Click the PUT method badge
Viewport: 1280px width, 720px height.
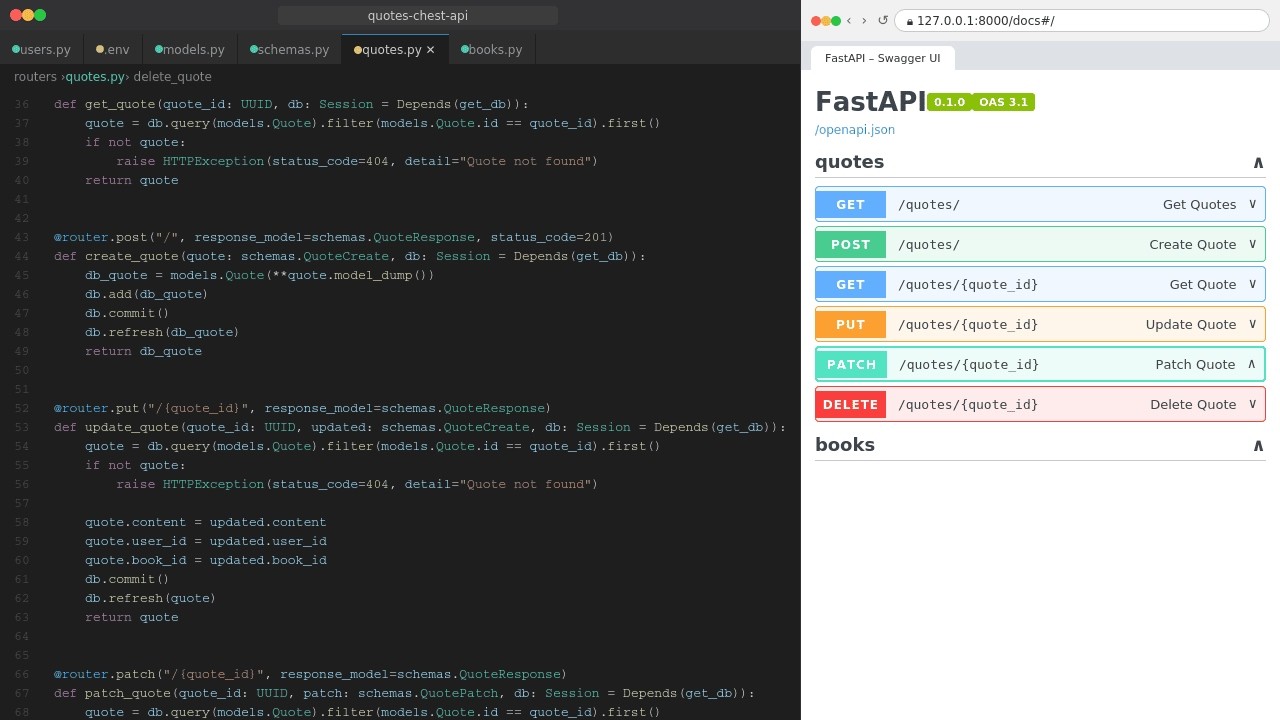pos(851,324)
